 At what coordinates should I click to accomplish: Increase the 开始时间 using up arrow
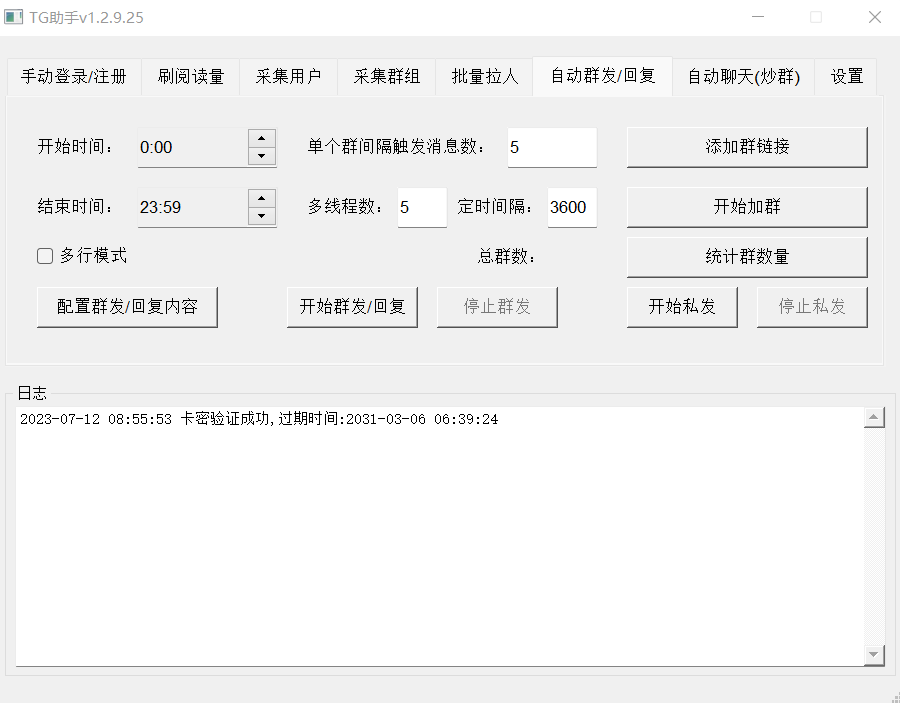261,138
